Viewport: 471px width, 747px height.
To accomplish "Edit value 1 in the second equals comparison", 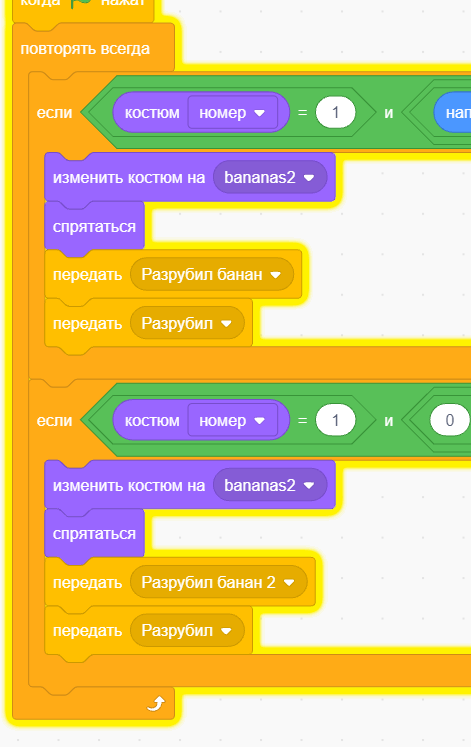I will click(x=335, y=420).
